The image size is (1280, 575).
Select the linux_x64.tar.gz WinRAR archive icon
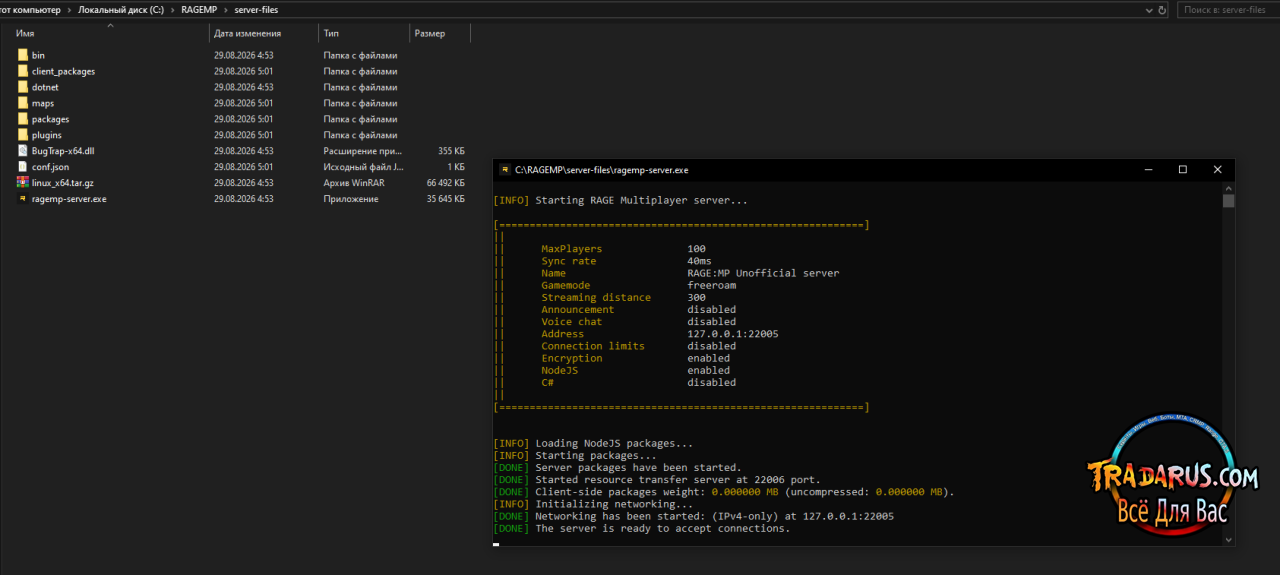pyautogui.click(x=23, y=183)
